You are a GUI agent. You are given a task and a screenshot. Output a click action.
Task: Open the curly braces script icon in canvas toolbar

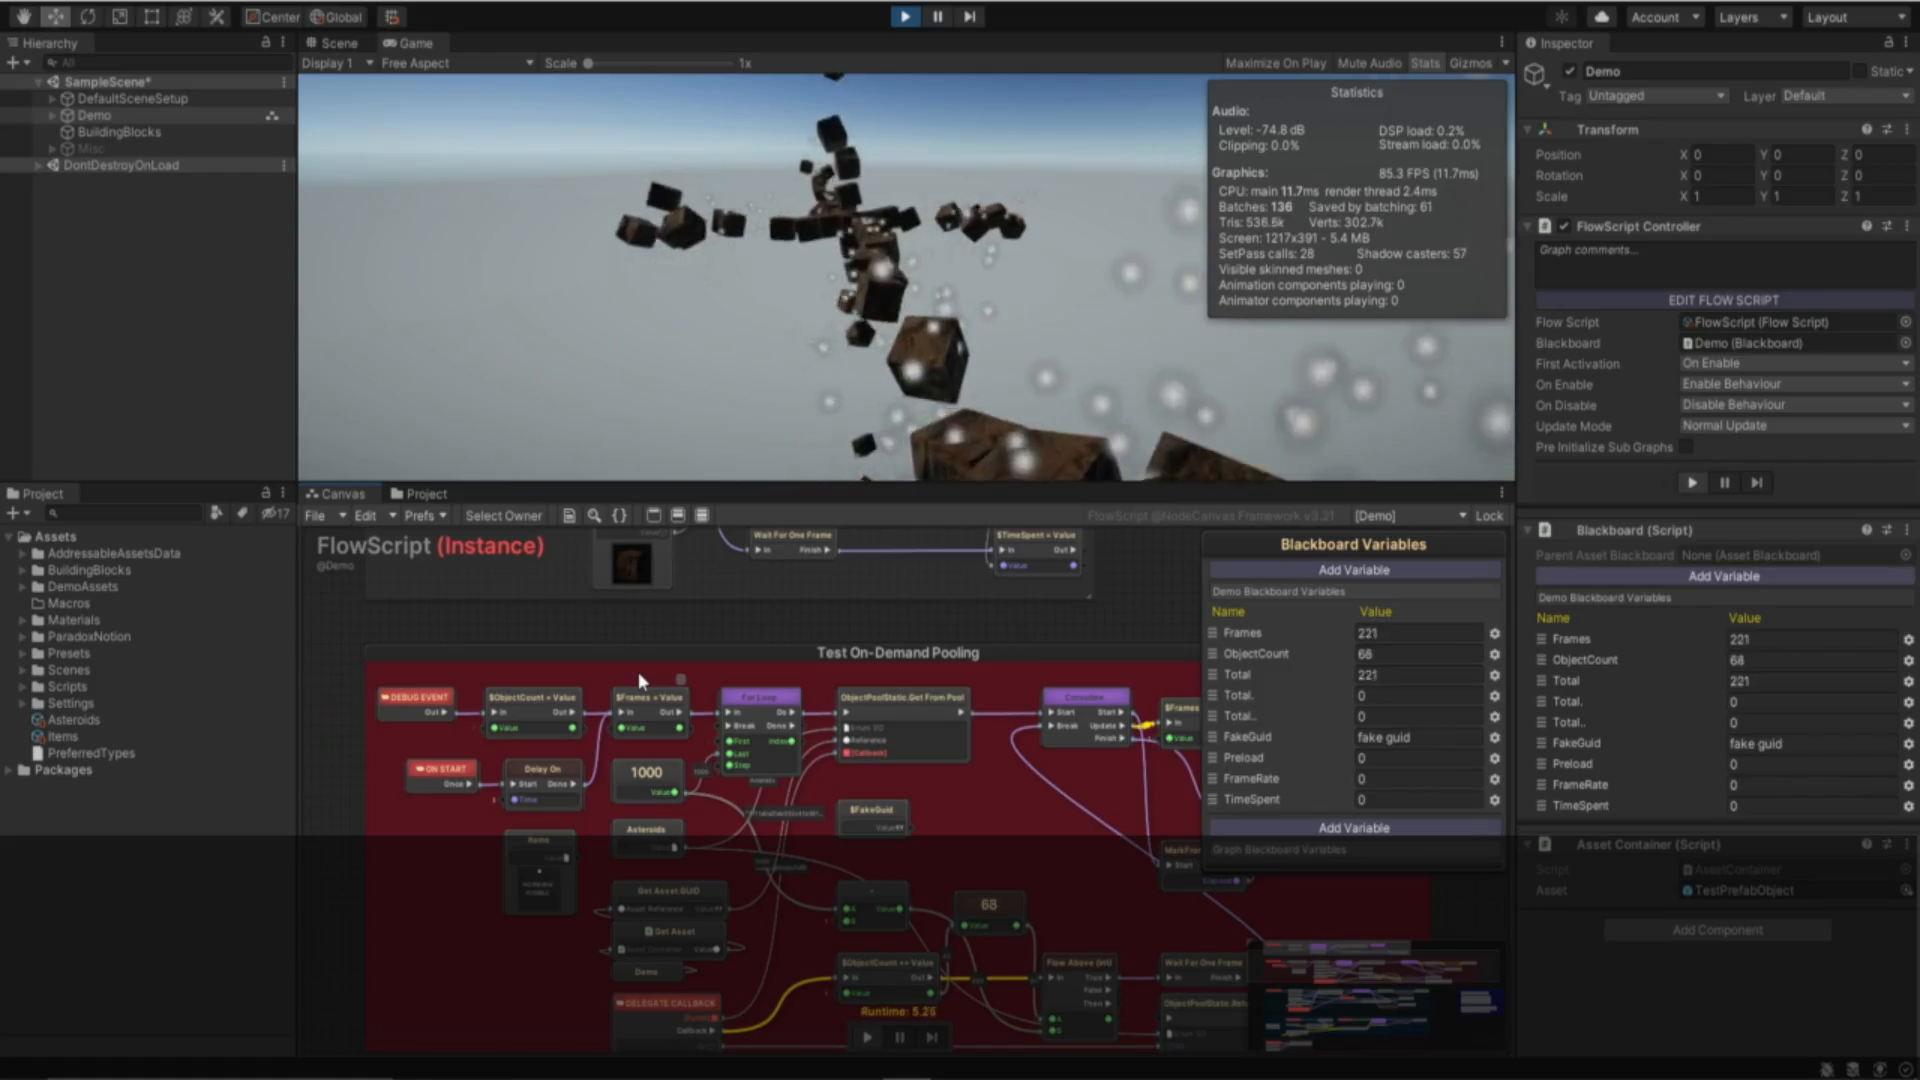click(x=619, y=516)
